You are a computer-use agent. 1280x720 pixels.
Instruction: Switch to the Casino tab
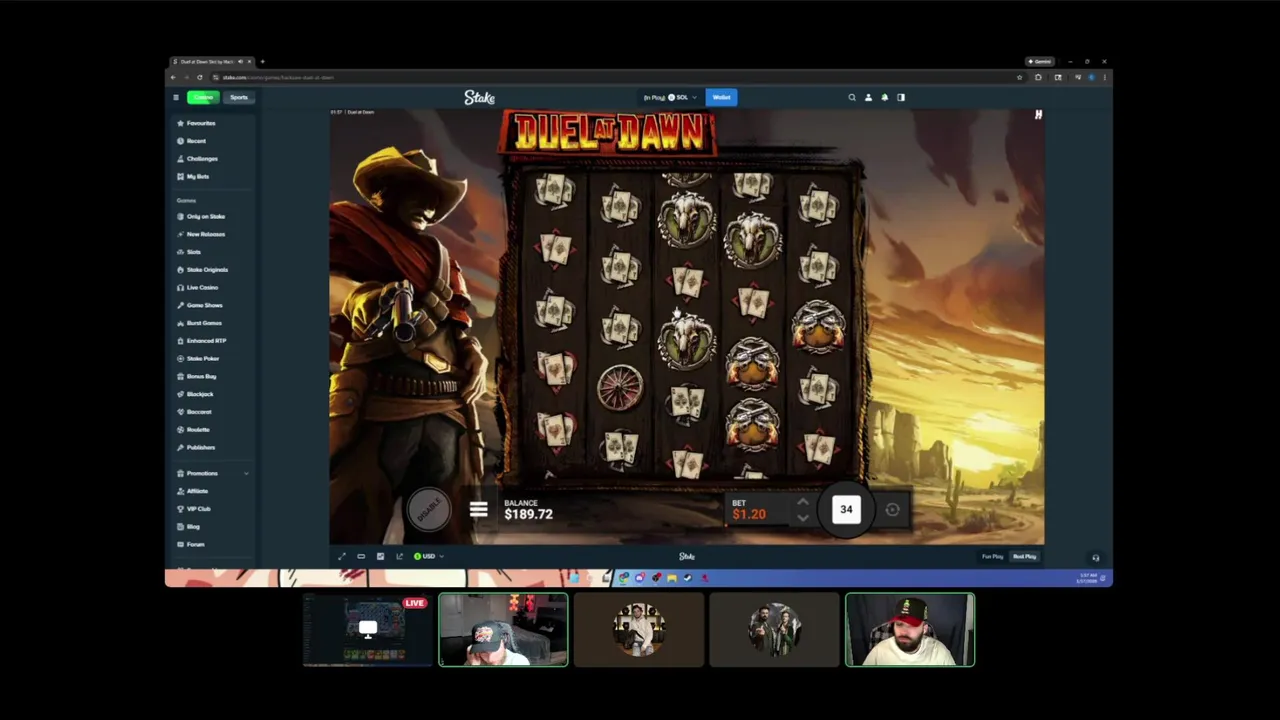[203, 97]
